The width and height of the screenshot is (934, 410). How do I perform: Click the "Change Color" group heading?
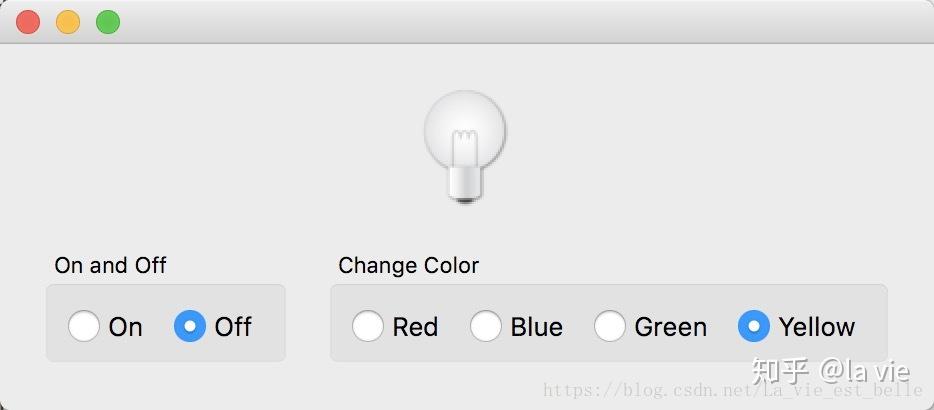(x=408, y=265)
